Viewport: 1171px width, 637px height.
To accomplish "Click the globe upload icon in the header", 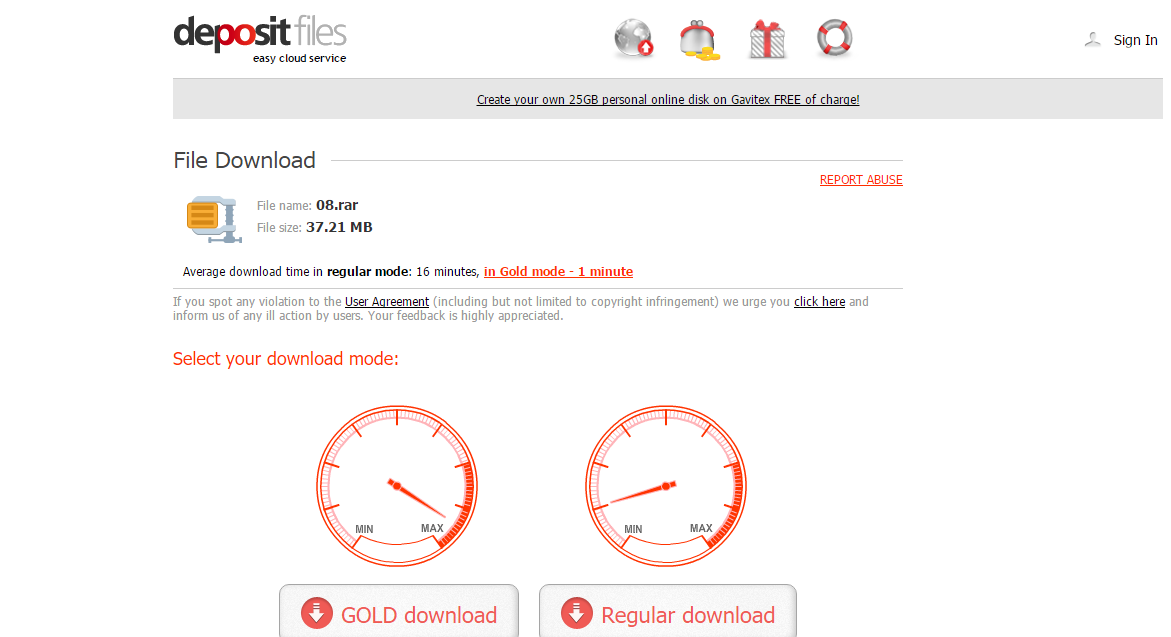I will click(633, 39).
